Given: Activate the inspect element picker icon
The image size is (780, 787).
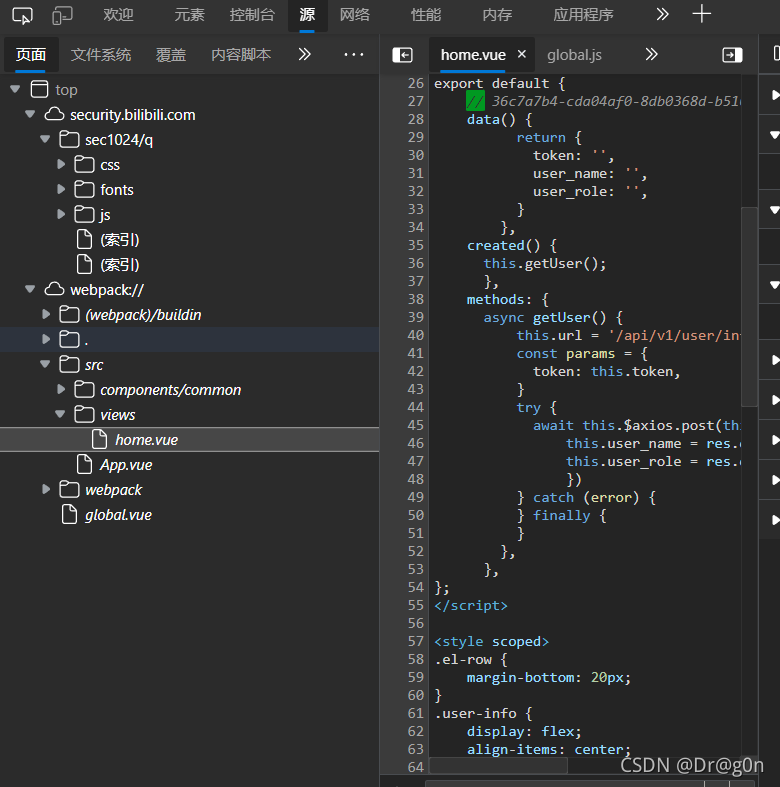Looking at the screenshot, I should [x=23, y=16].
